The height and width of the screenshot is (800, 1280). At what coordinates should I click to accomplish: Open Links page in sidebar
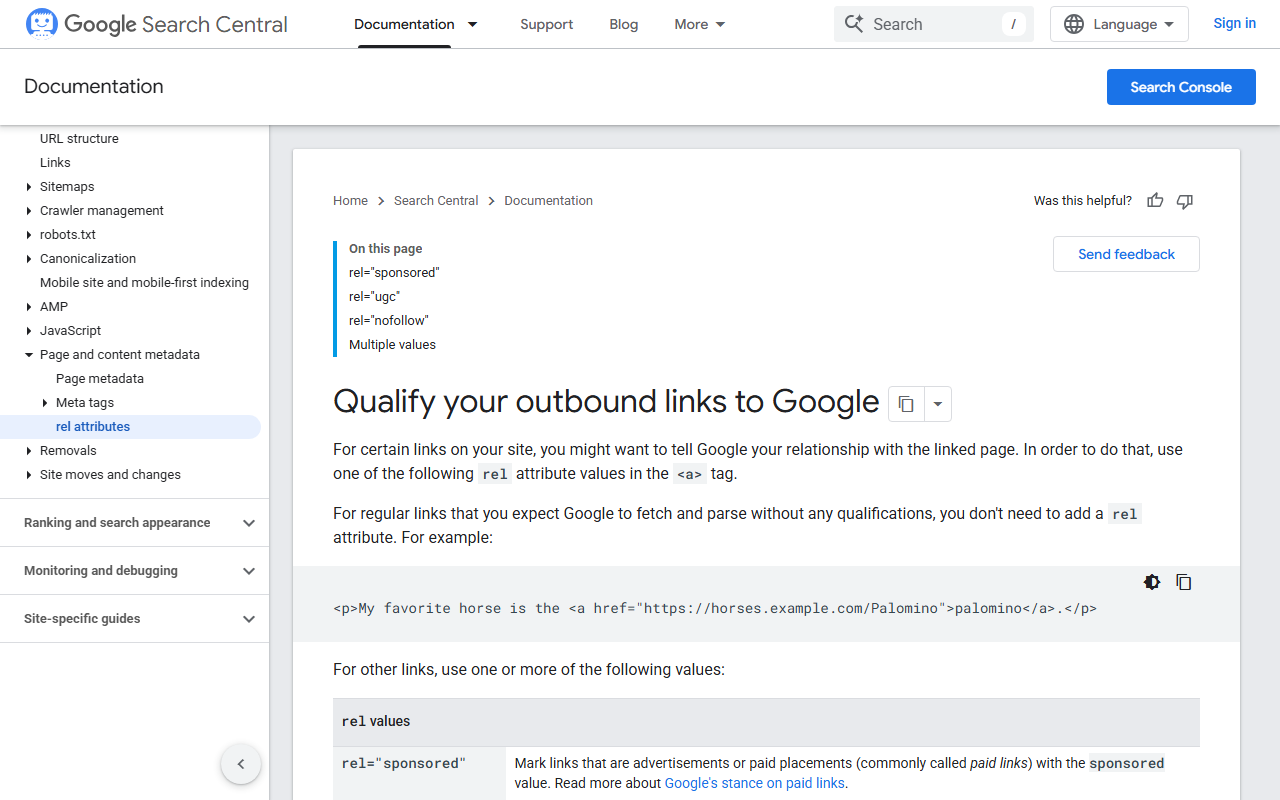[55, 163]
